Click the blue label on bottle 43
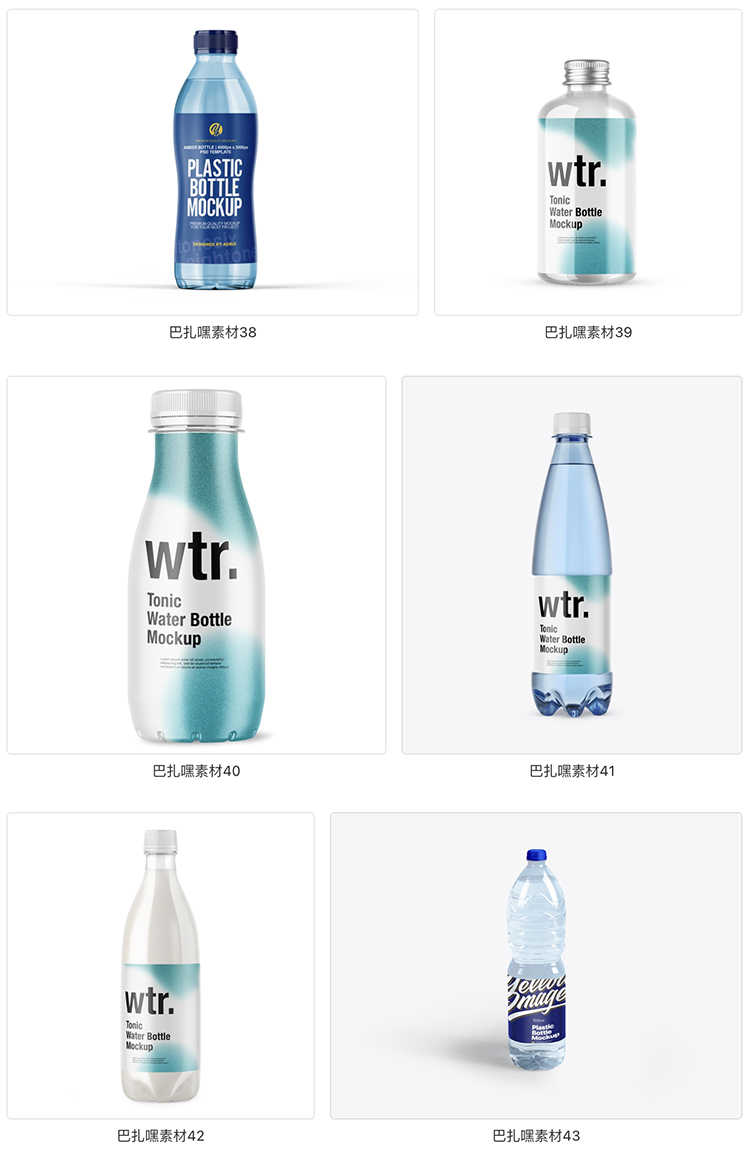The width and height of the screenshot is (750, 1151). pos(536,1003)
